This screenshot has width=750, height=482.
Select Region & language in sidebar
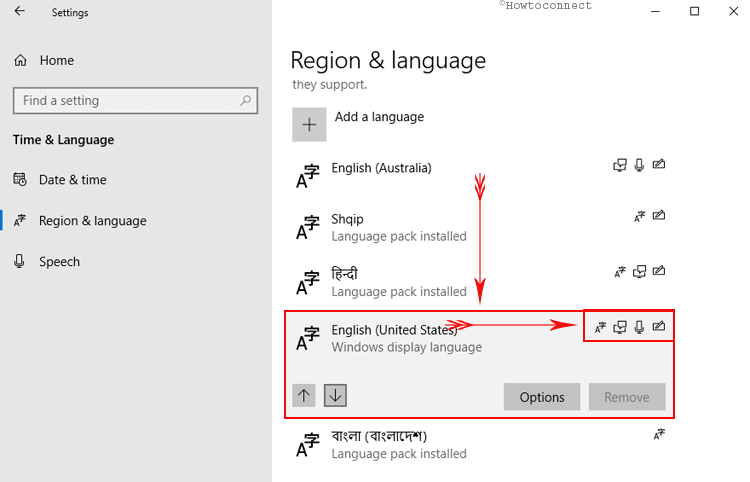pyautogui.click(x=92, y=221)
